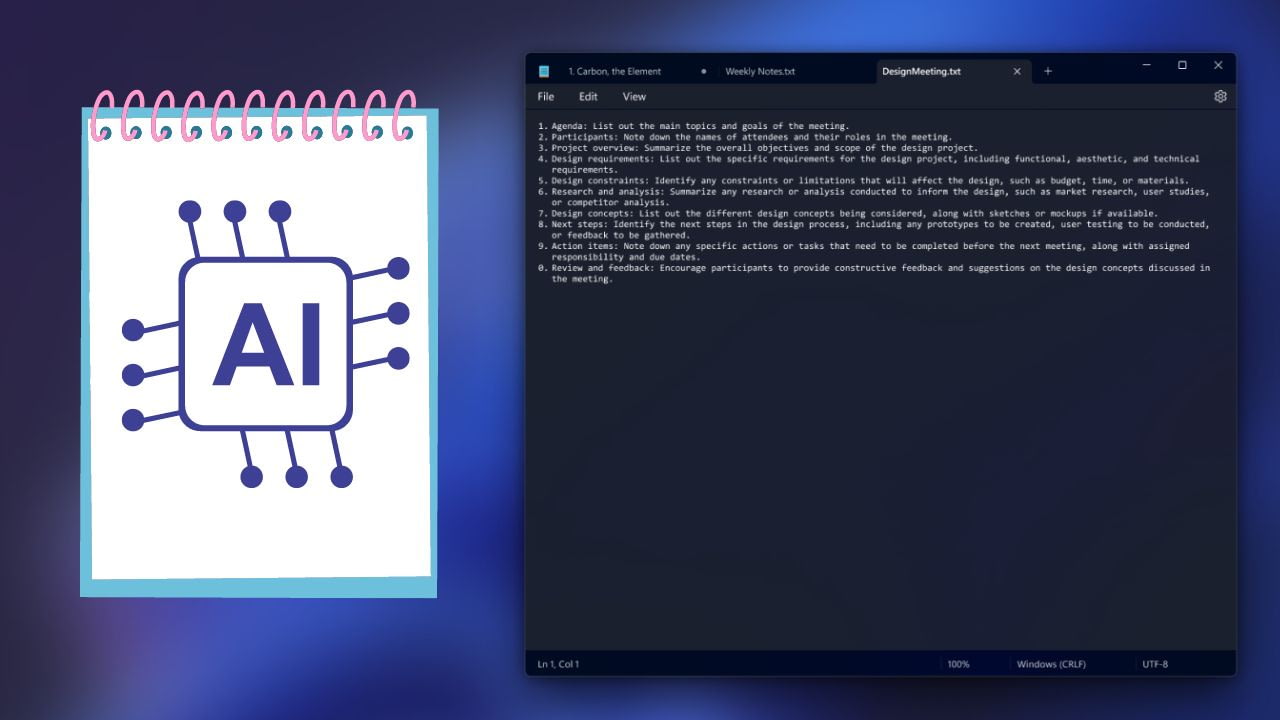The width and height of the screenshot is (1280, 720).
Task: Click the unsaved changes dot on the Carbon tab
Action: click(x=703, y=71)
